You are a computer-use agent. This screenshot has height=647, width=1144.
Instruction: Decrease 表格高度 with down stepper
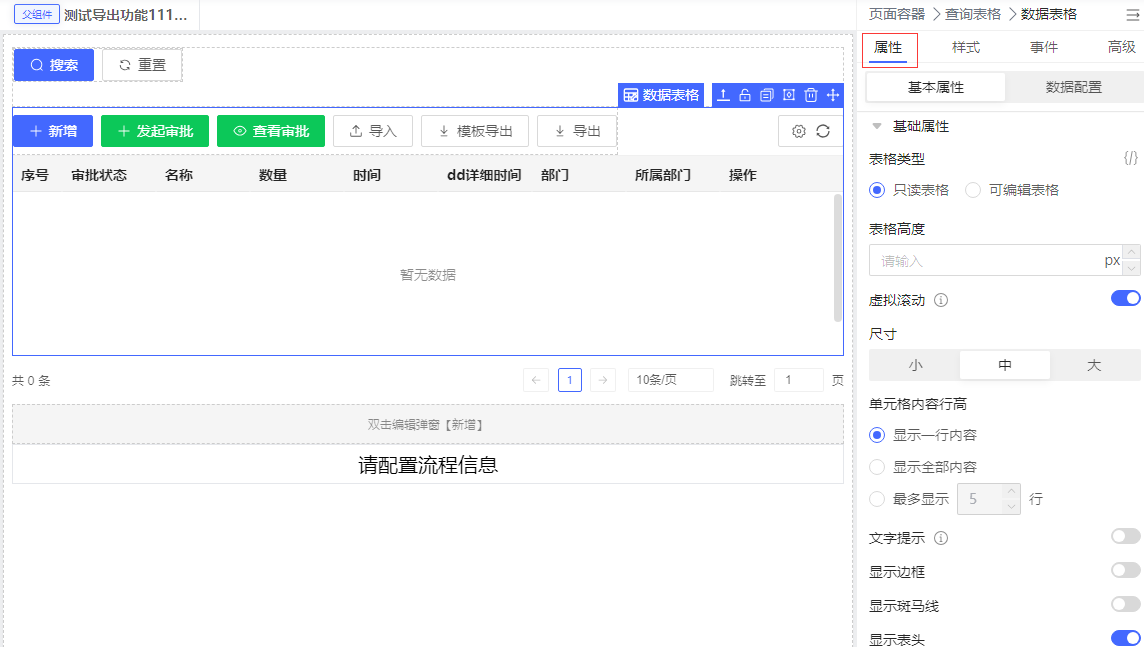pyautogui.click(x=1132, y=268)
